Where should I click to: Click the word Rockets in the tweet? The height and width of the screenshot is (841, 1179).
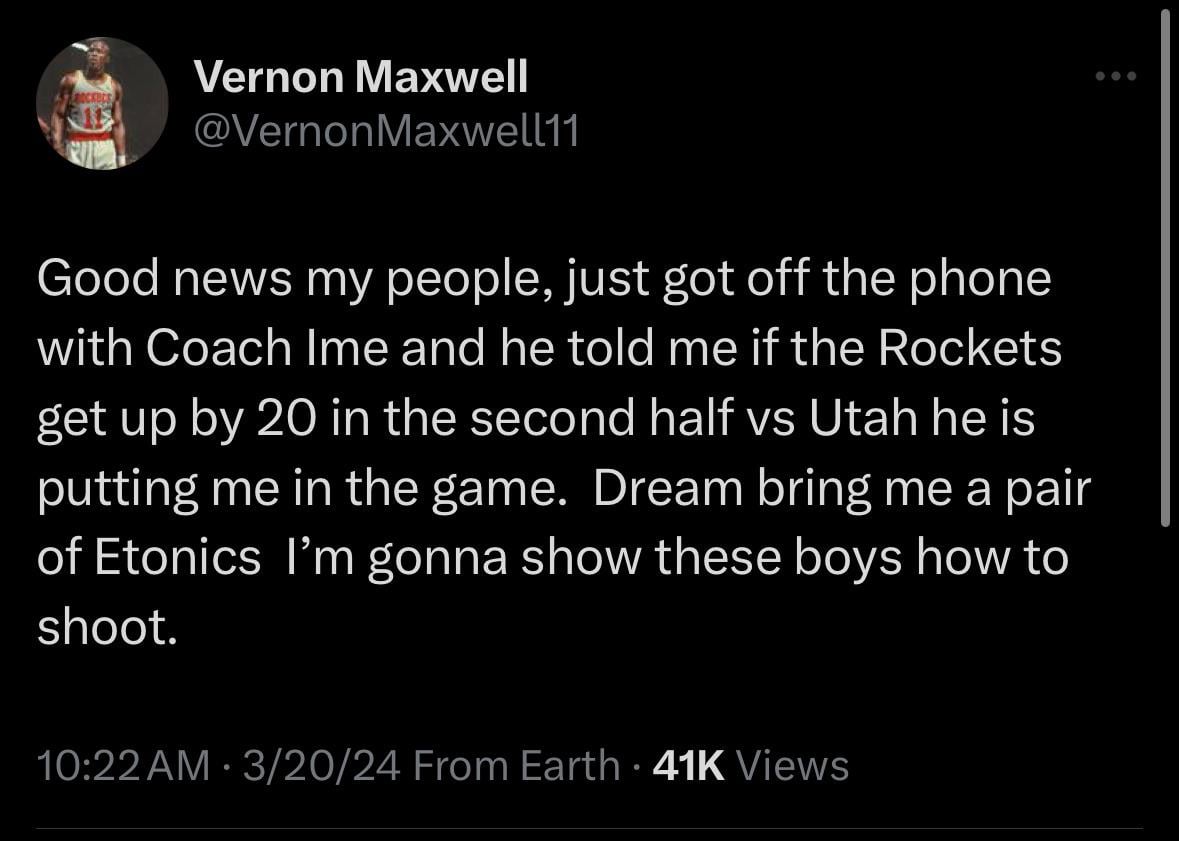(x=970, y=348)
